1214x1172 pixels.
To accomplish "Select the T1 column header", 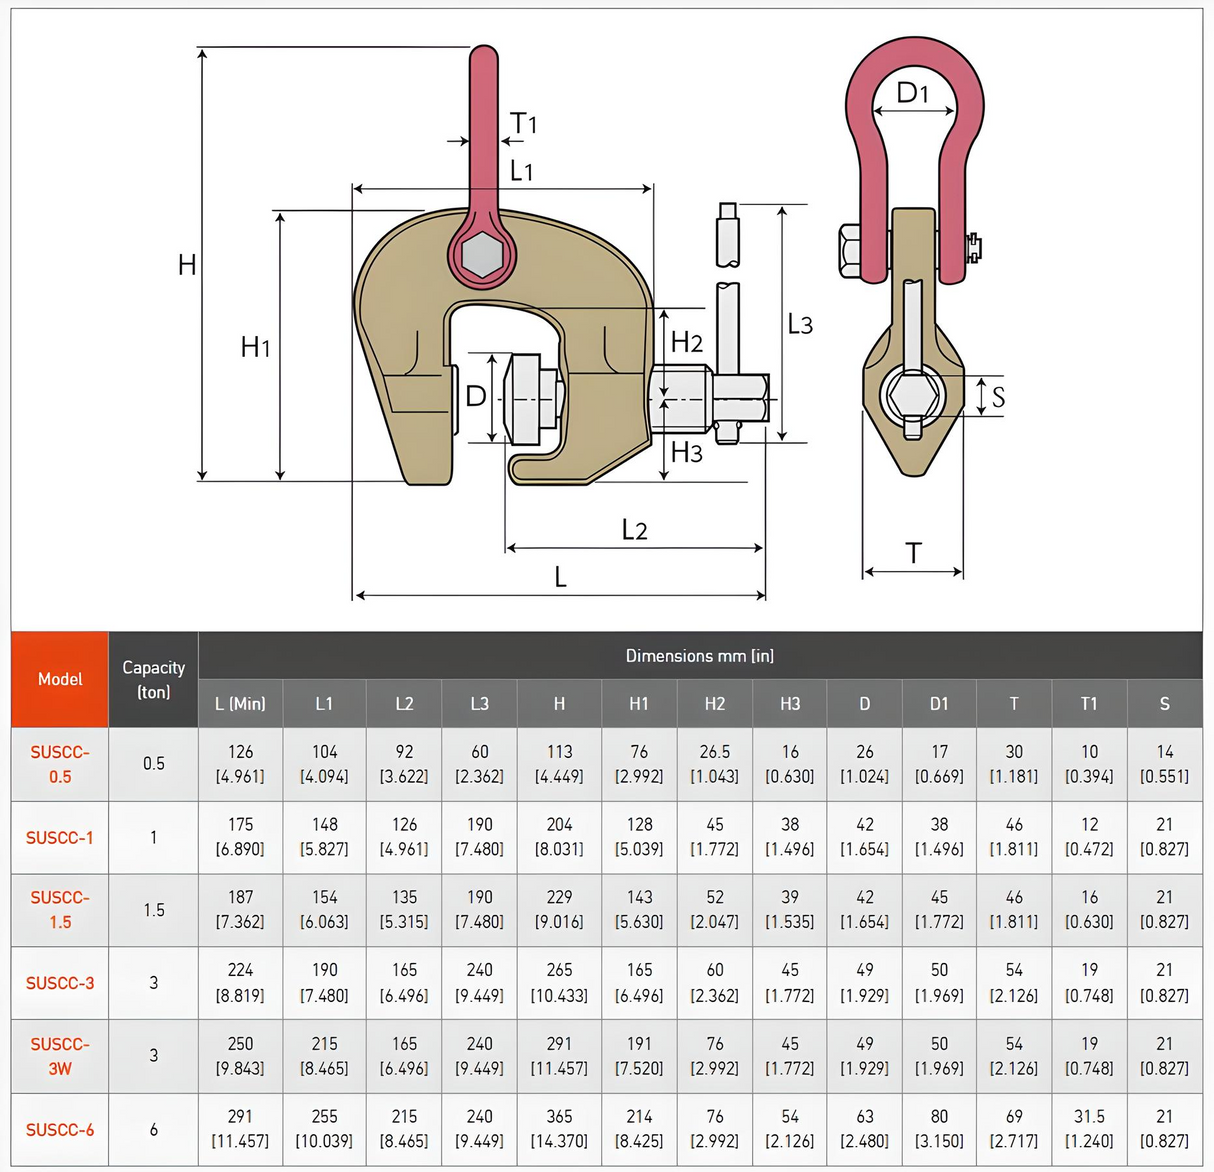I will pos(1089,703).
